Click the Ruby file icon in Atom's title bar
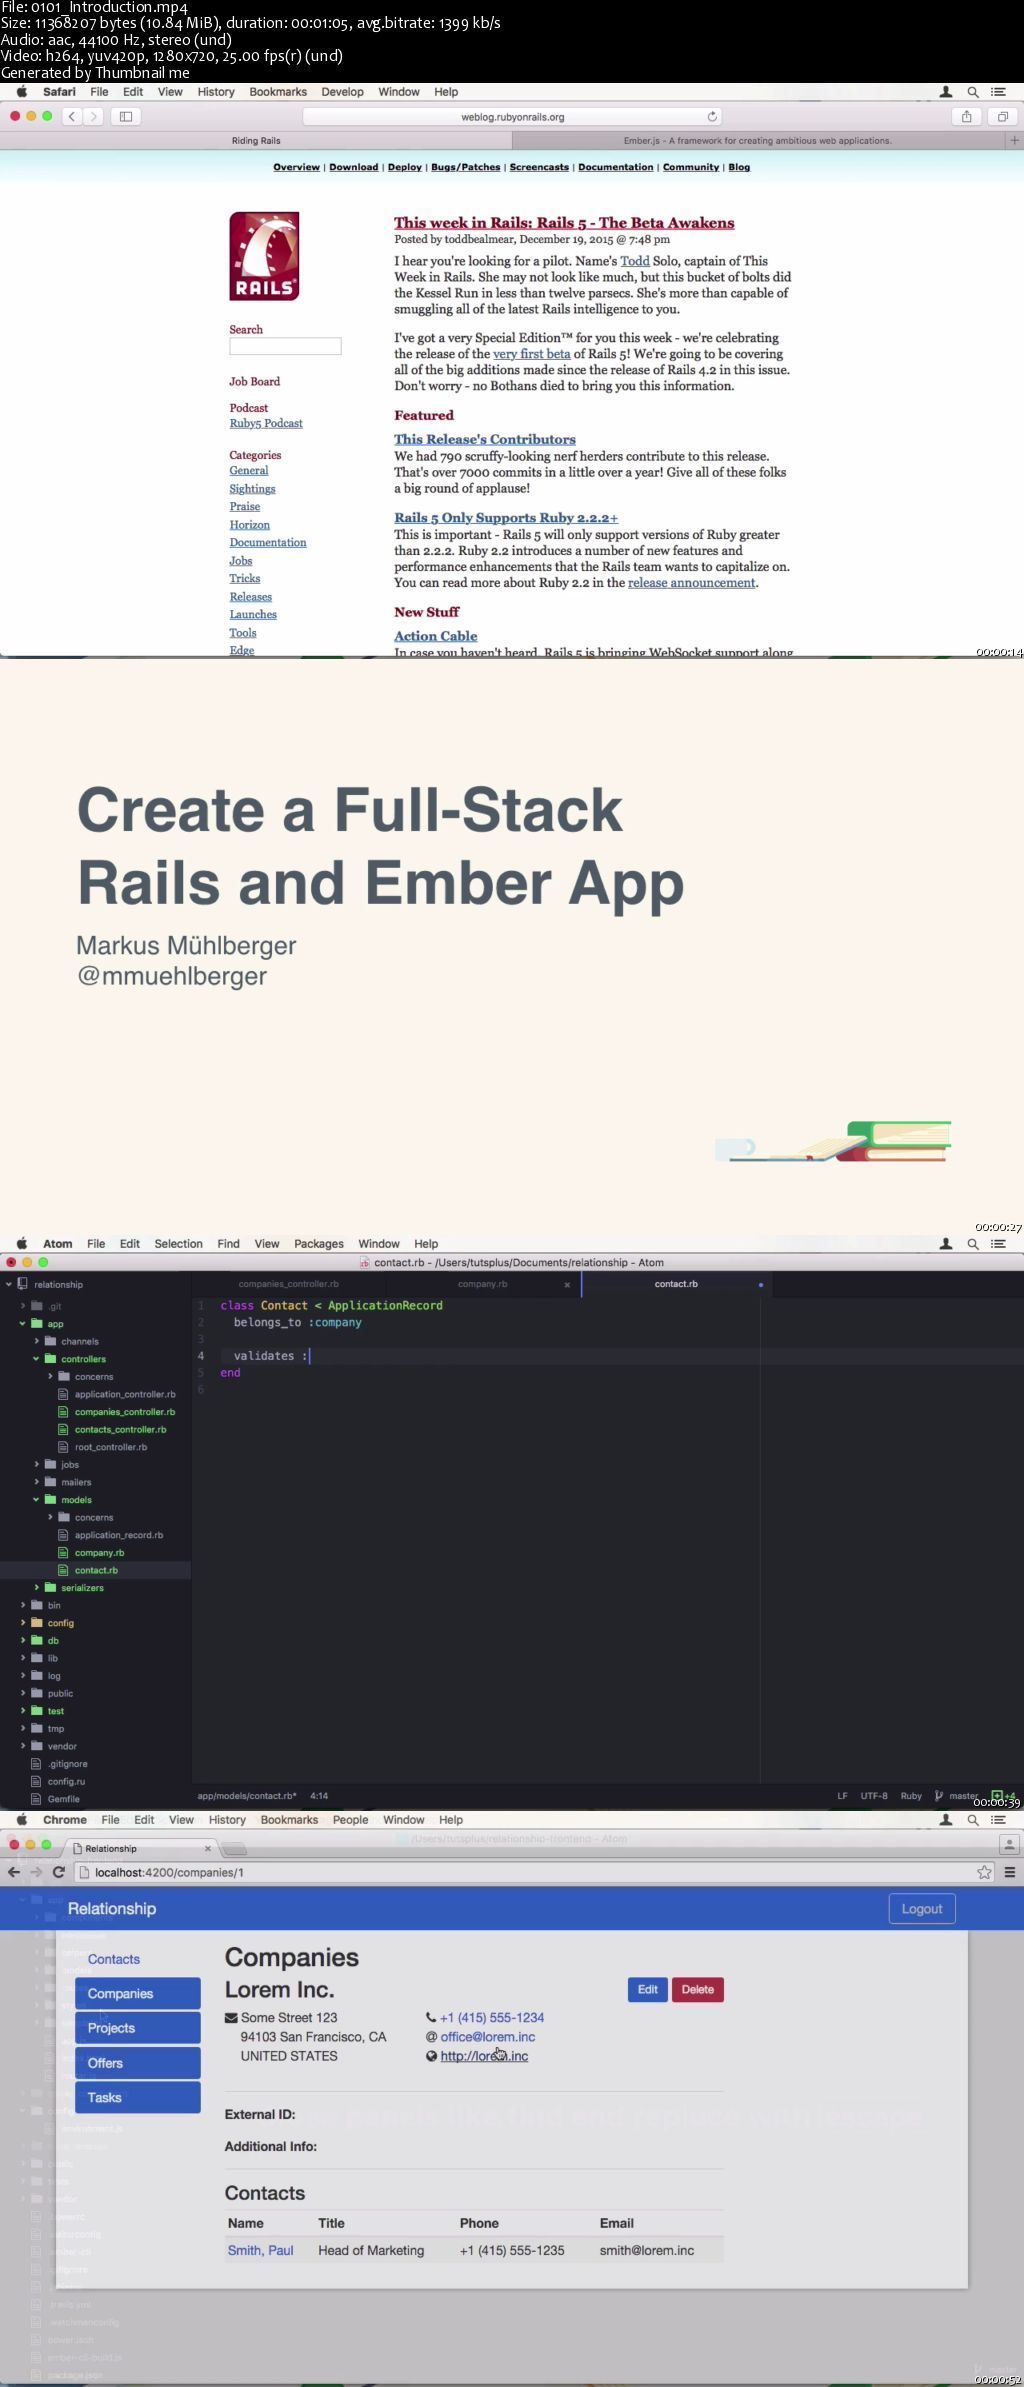Screen dimensions: 1024x2387 tap(365, 1262)
